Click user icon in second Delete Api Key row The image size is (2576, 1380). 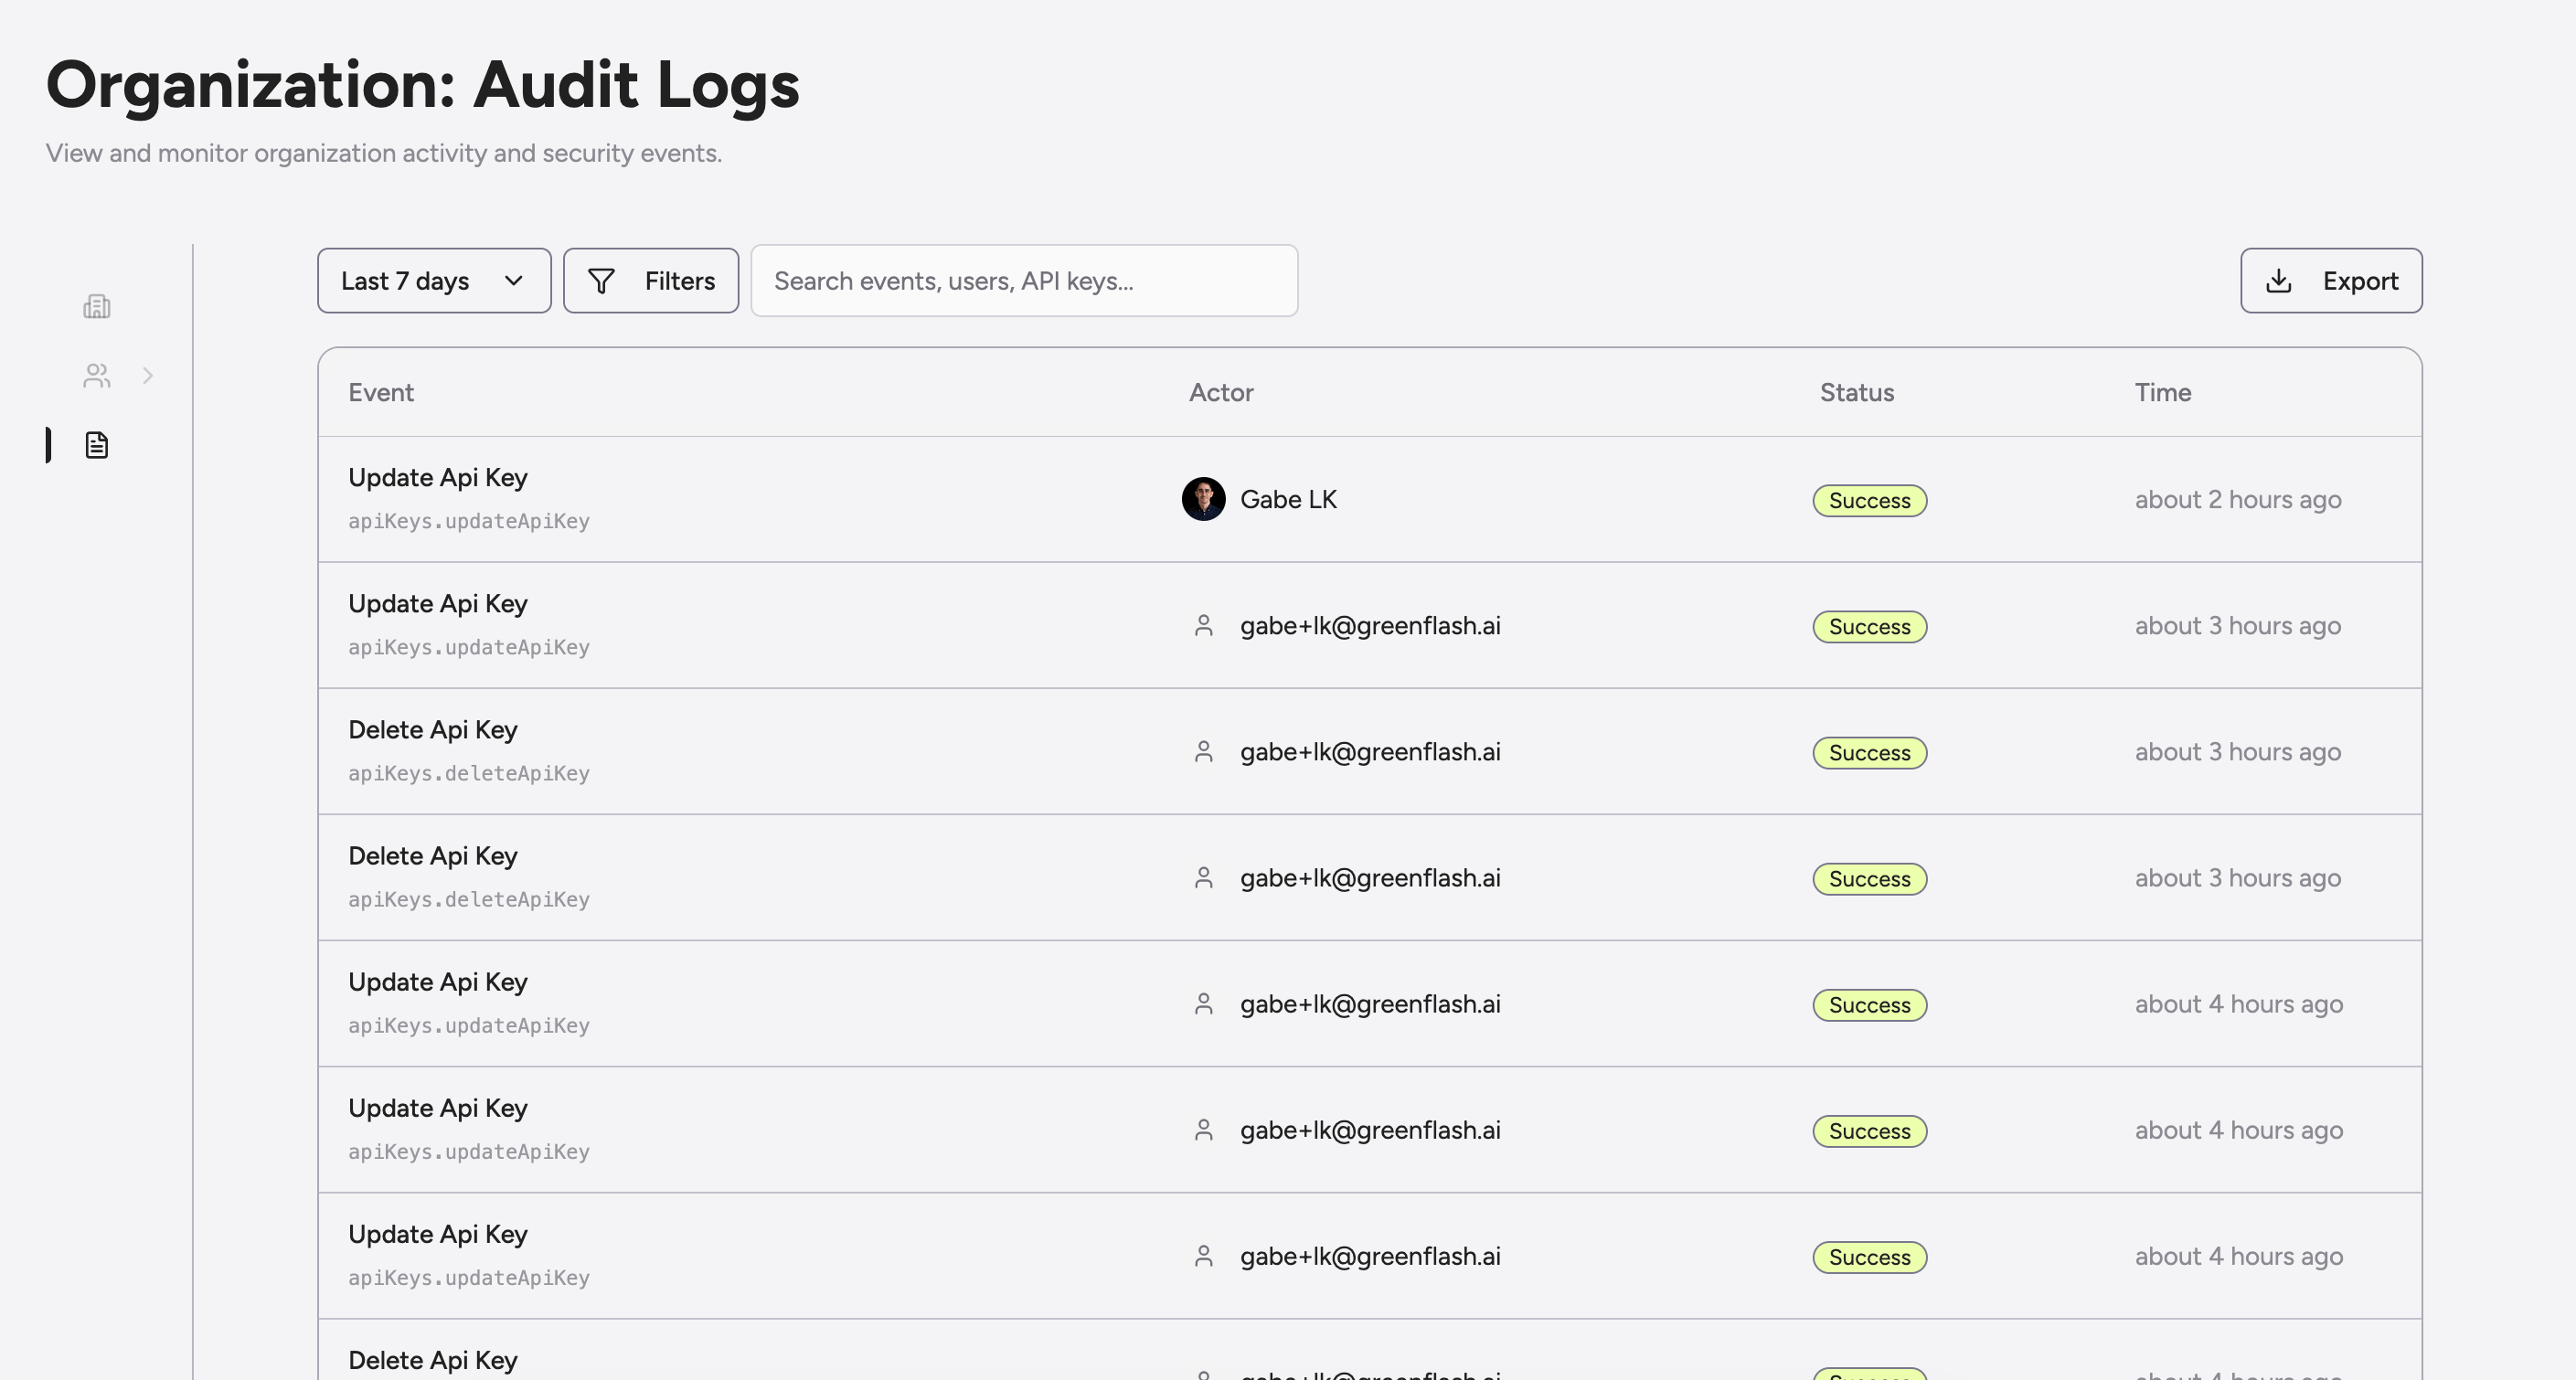(1204, 878)
